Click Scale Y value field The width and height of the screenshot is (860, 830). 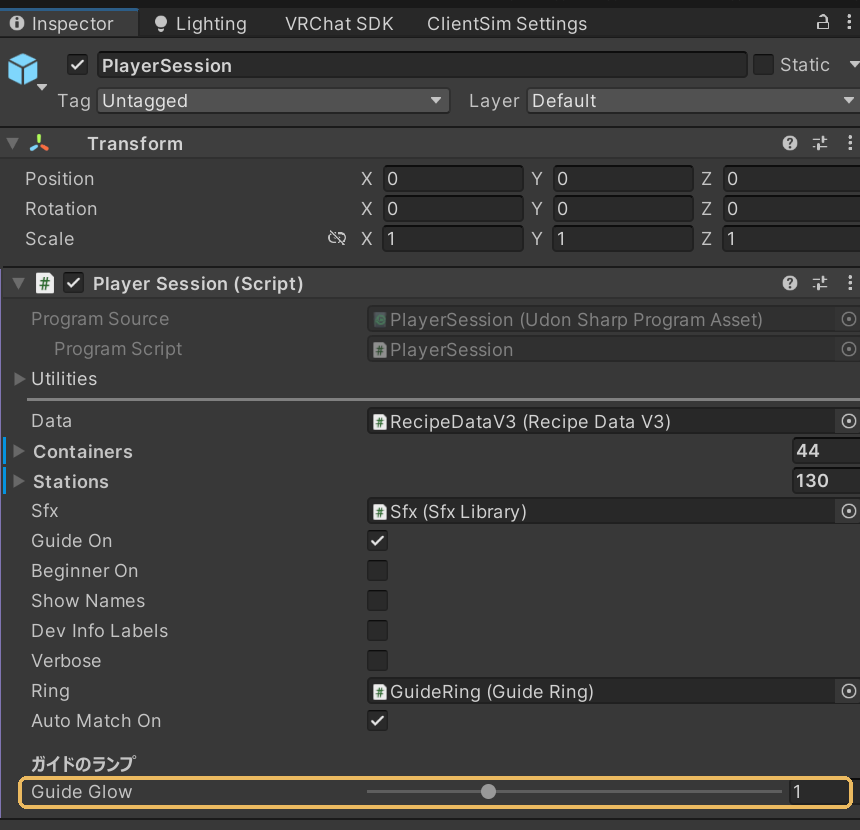coord(623,239)
